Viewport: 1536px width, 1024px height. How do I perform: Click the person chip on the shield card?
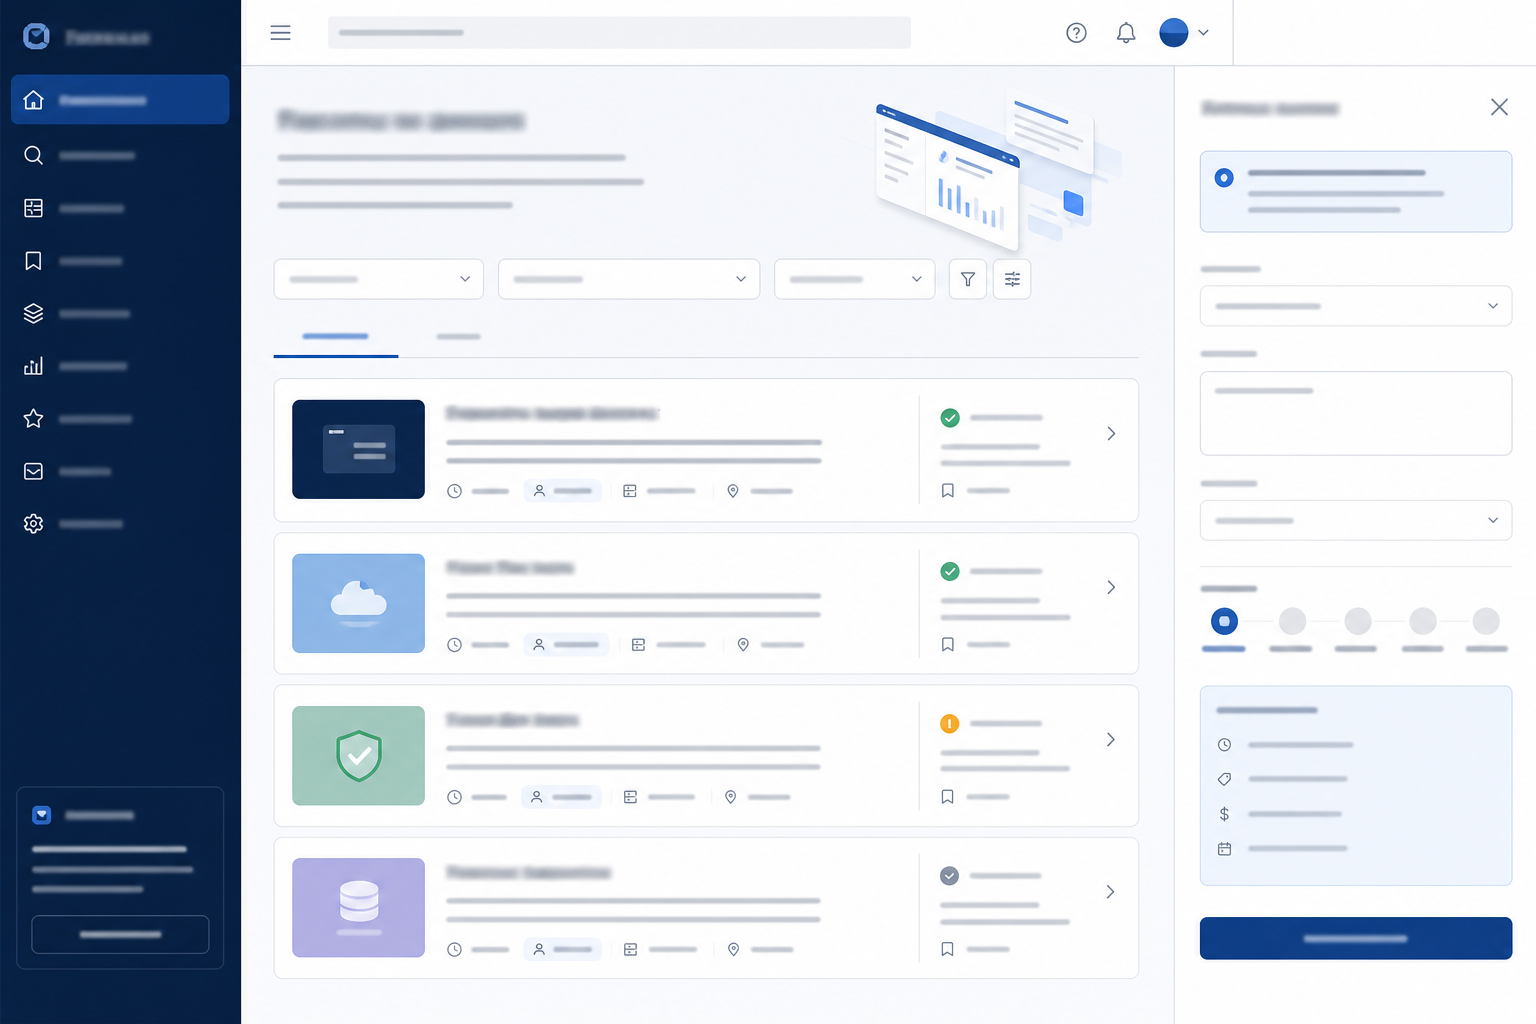[561, 797]
